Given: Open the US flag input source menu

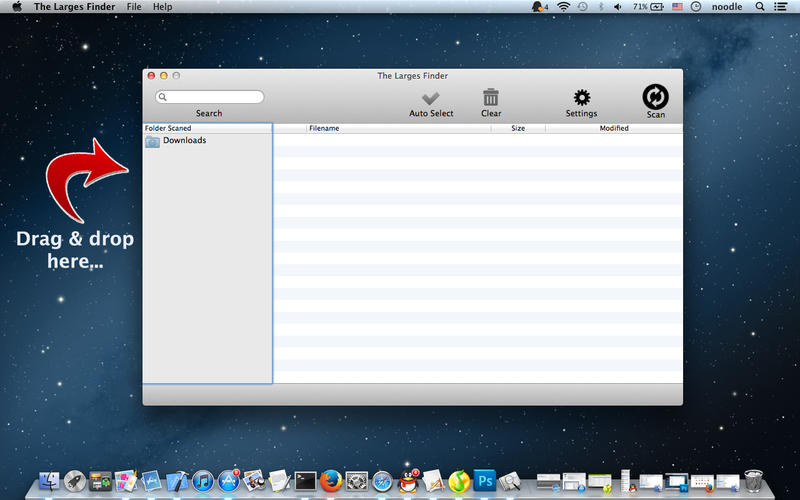Looking at the screenshot, I should click(x=677, y=7).
